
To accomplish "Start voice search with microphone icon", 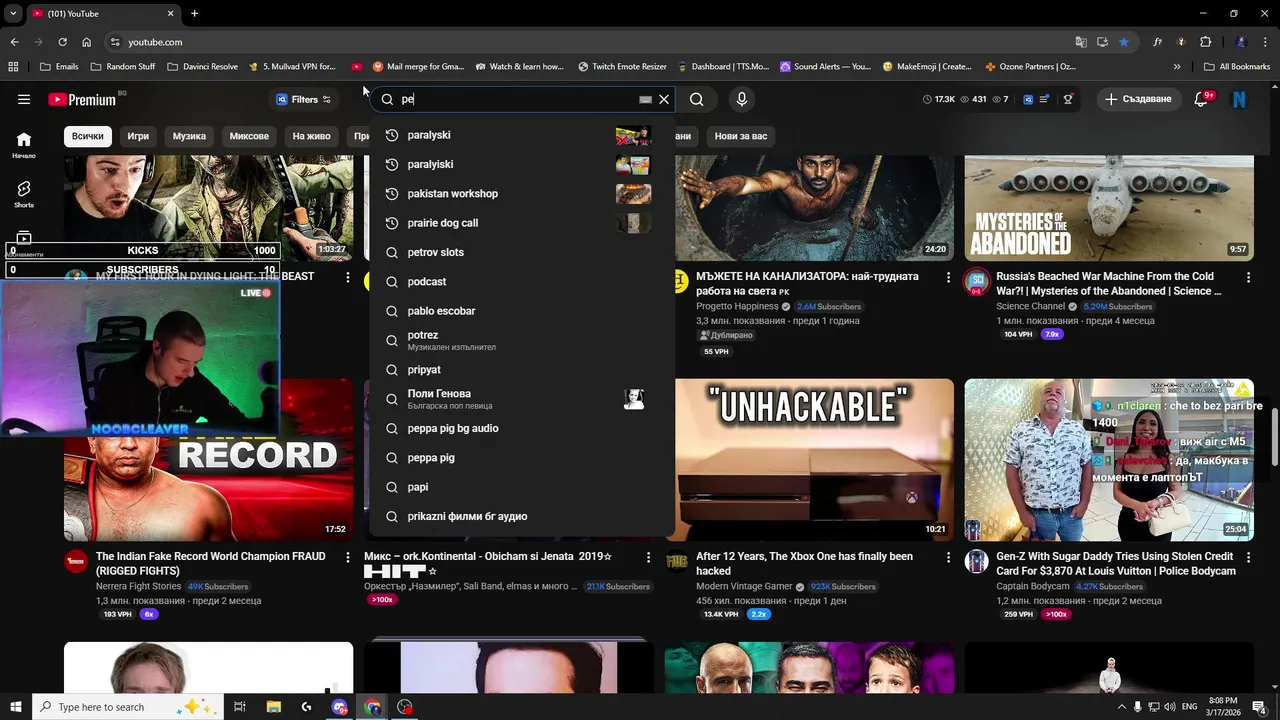I will [x=741, y=99].
